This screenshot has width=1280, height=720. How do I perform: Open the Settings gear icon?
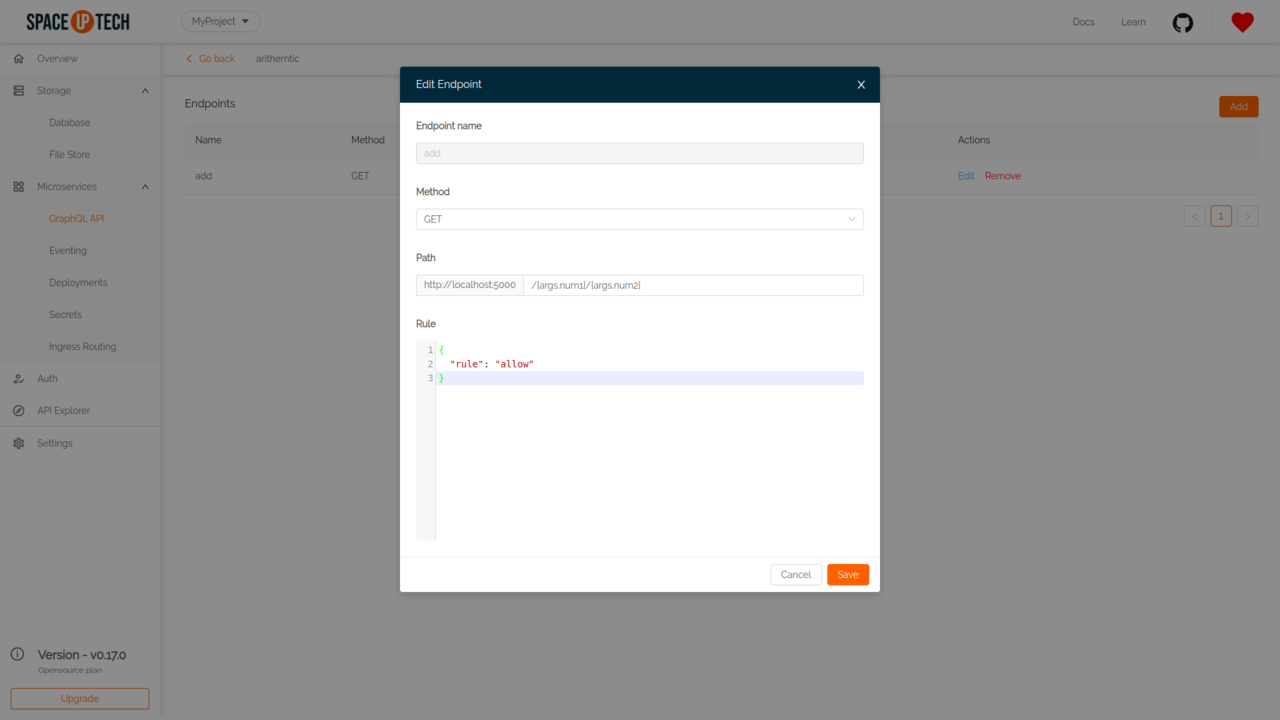(16, 443)
